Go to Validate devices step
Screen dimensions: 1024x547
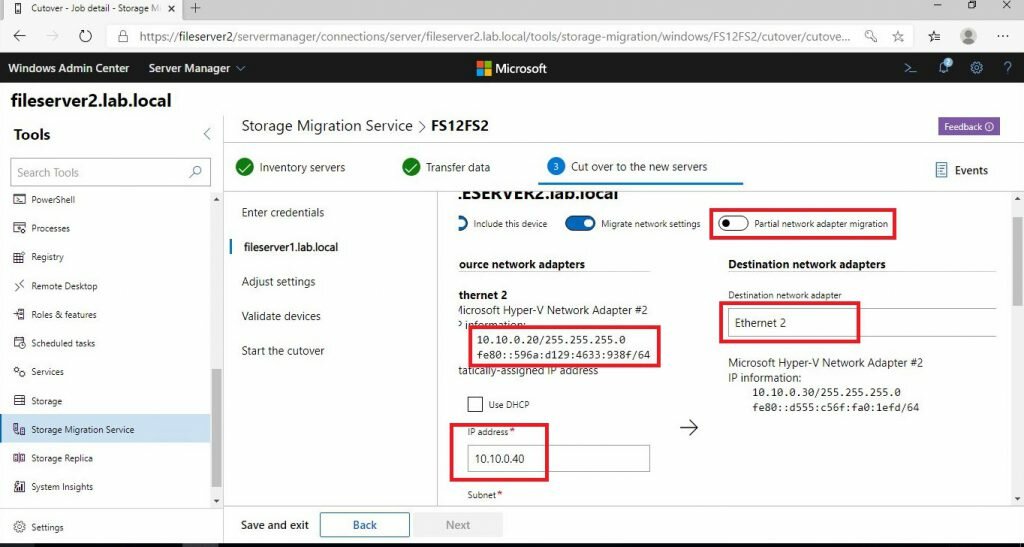coord(281,317)
